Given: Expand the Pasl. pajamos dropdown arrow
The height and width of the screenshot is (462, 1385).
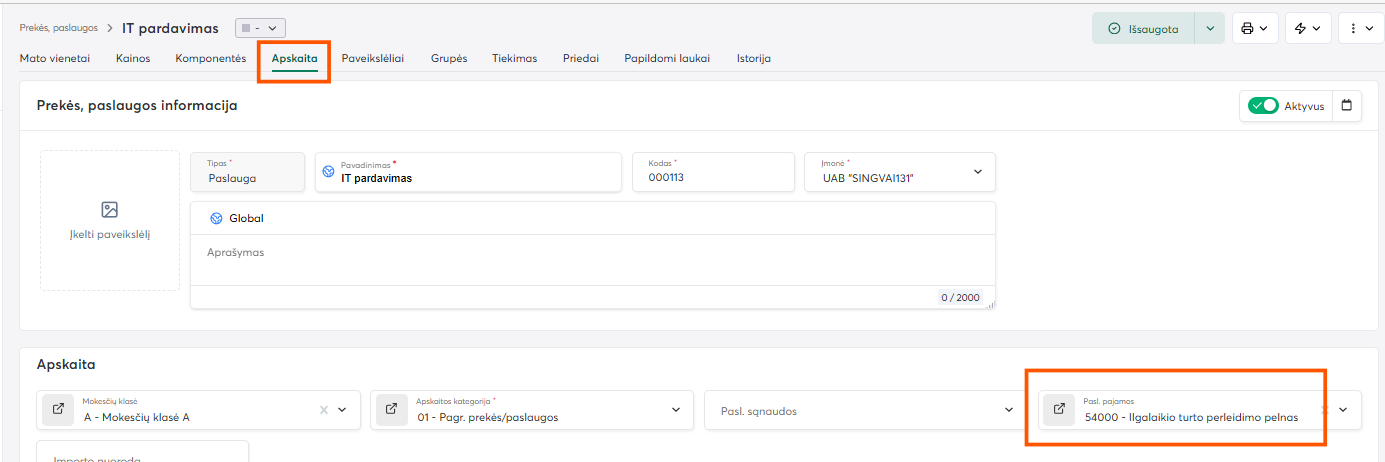Looking at the screenshot, I should coord(1343,409).
